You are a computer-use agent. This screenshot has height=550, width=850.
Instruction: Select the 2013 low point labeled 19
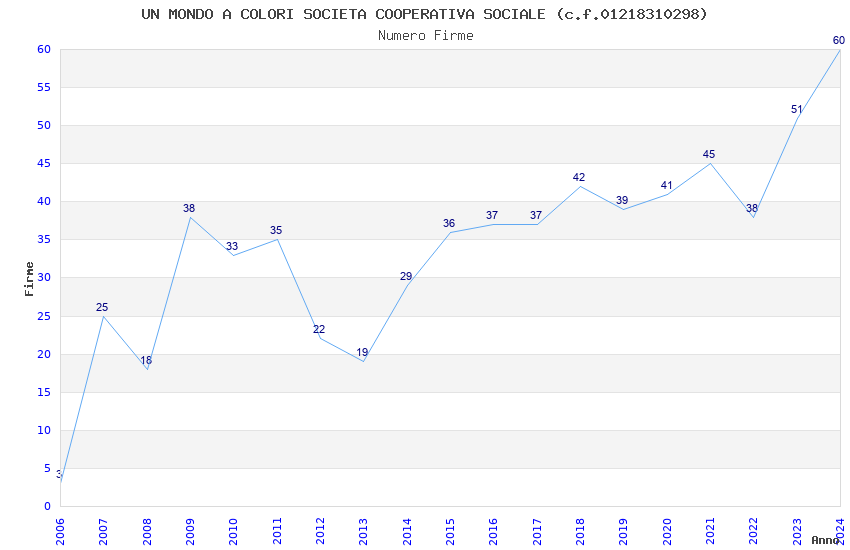click(x=362, y=352)
